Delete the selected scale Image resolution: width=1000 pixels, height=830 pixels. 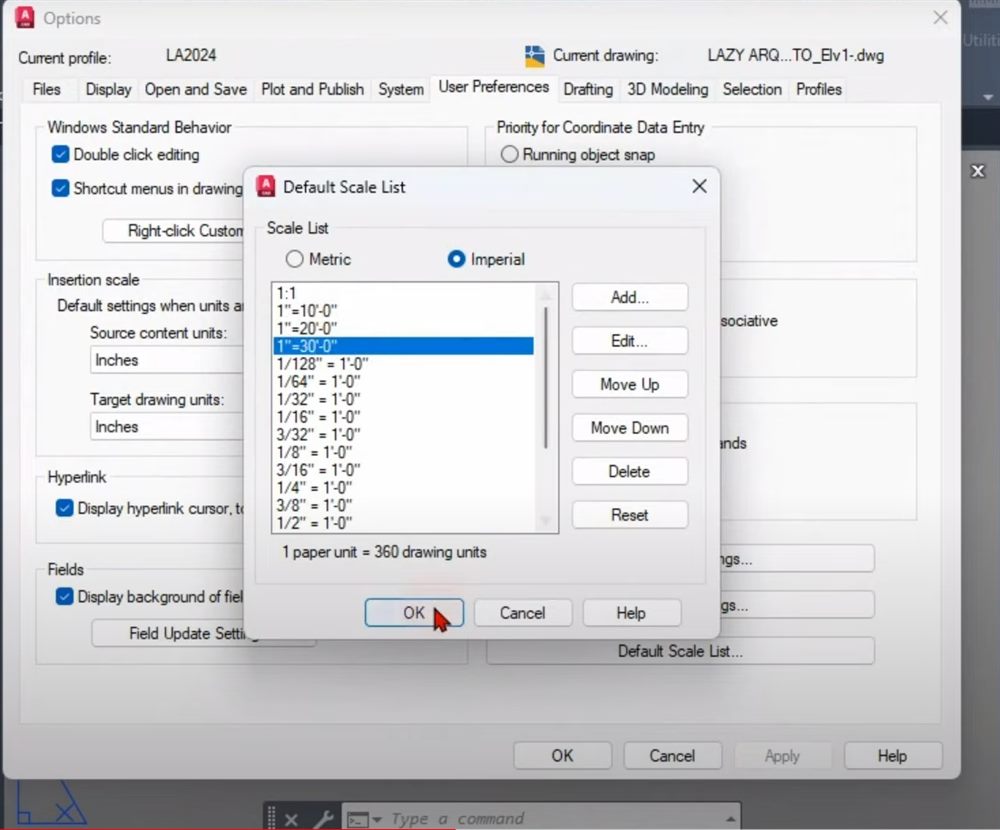(629, 471)
